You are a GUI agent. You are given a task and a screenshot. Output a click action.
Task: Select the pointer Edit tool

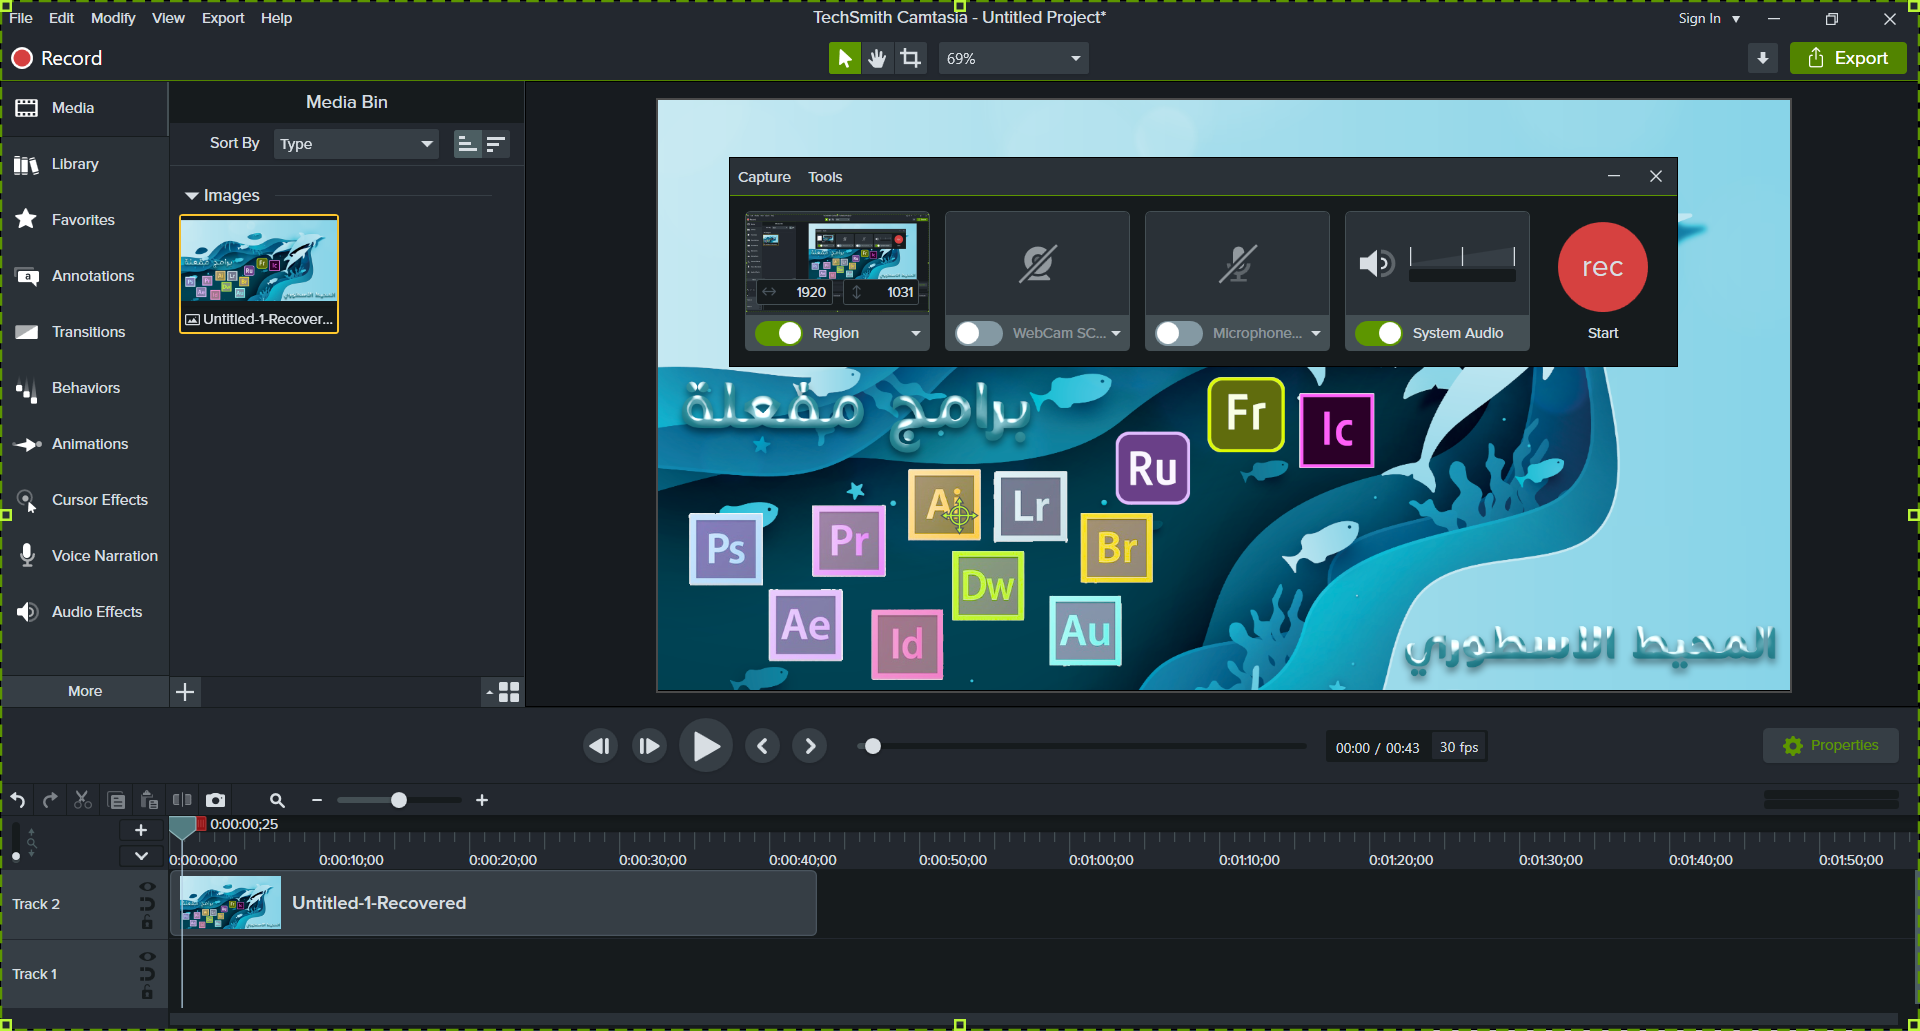844,58
